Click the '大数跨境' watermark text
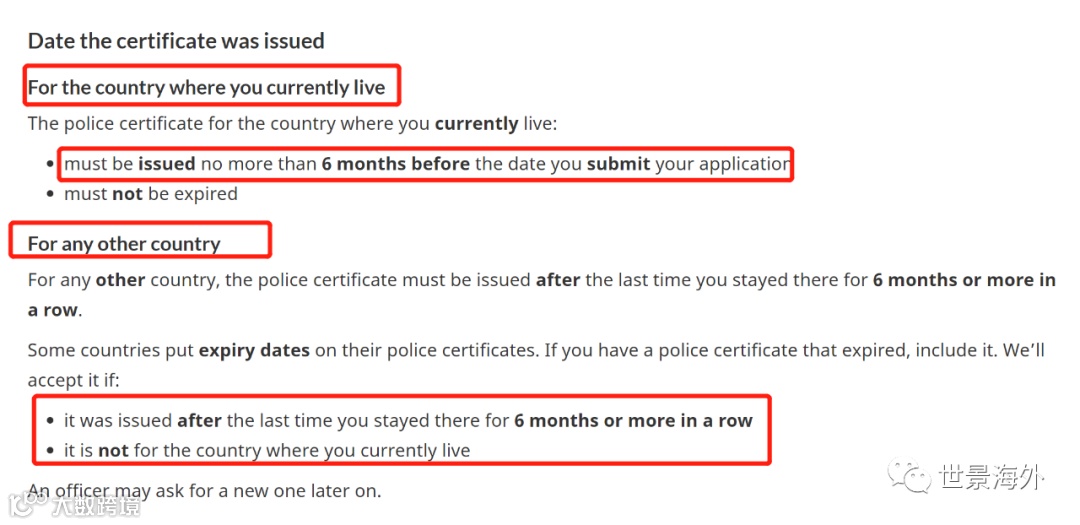This screenshot has height=525, width=1080. point(96,506)
